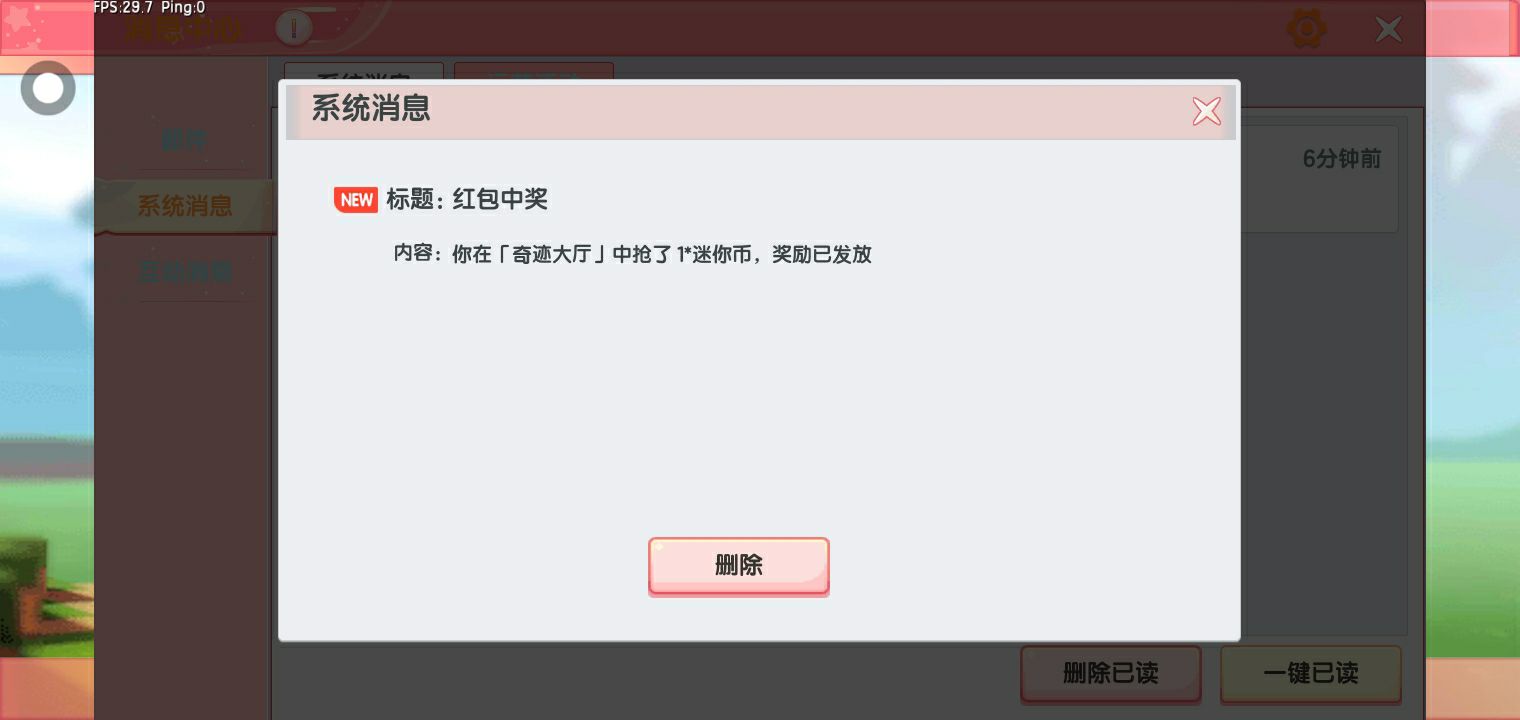Click the message title 红包中奖
Viewport: 1520px width, 720px height.
pyautogui.click(x=500, y=199)
